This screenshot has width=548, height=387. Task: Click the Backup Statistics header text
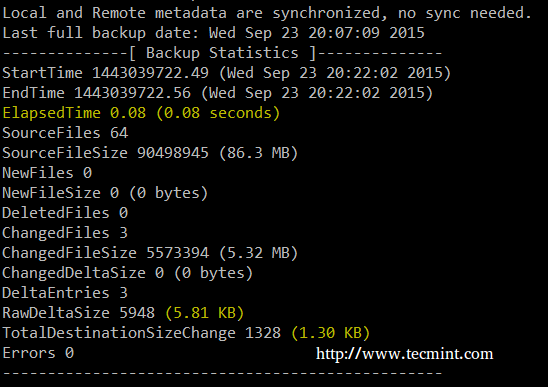222,53
